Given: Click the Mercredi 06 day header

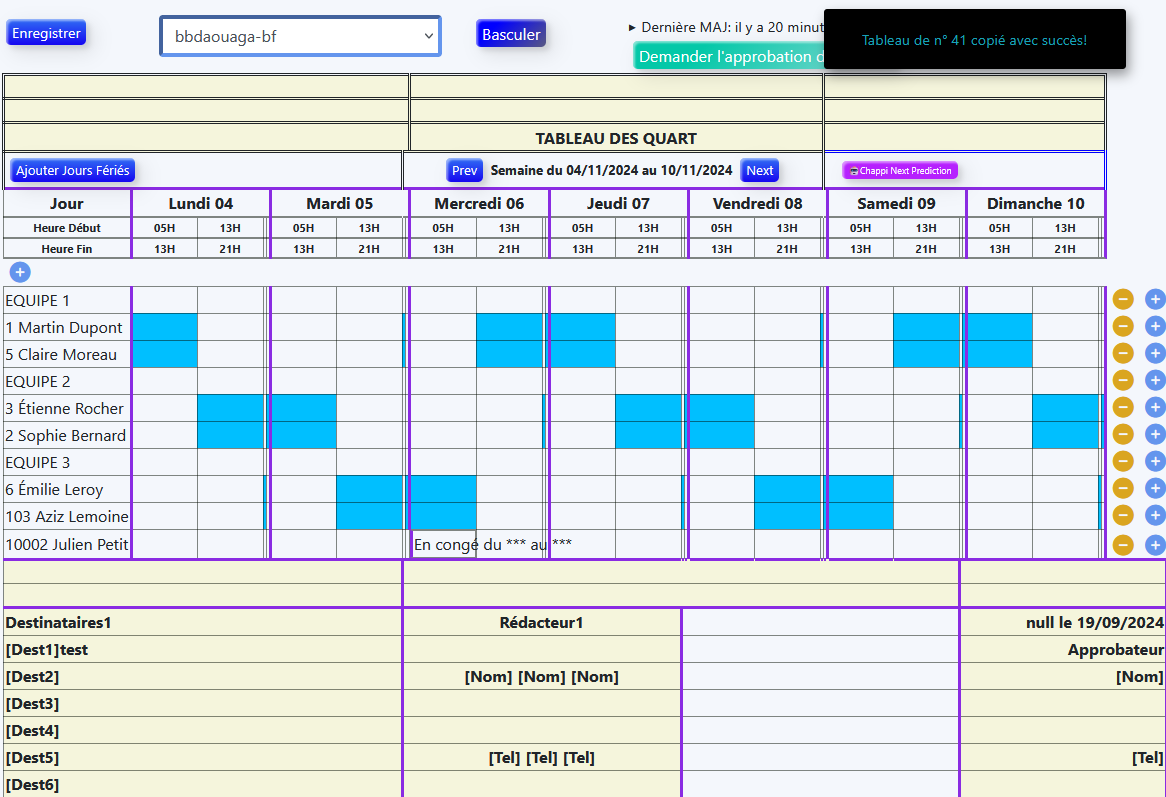Looking at the screenshot, I should point(479,204).
